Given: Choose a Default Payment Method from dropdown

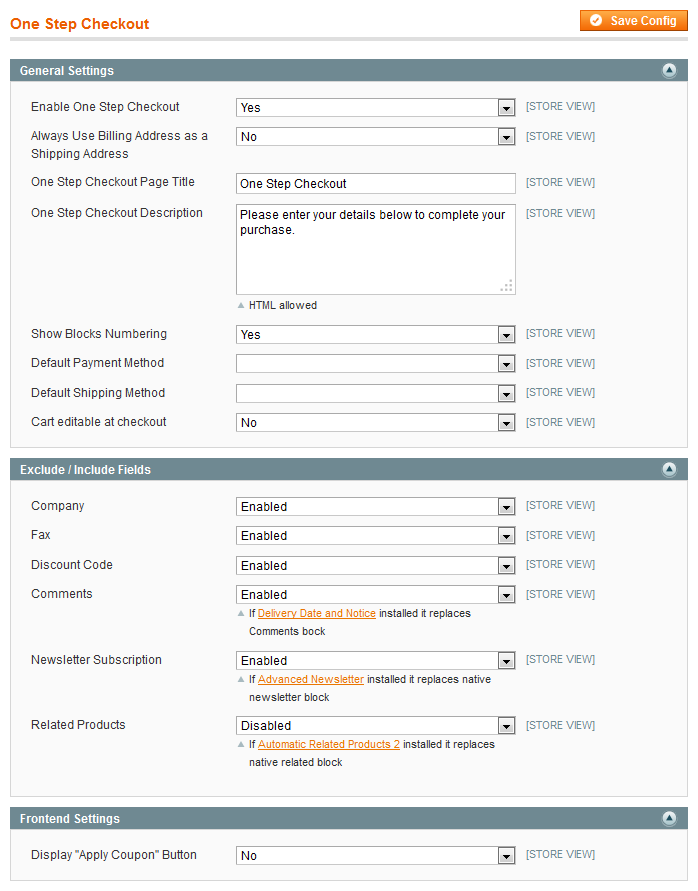Looking at the screenshot, I should click(376, 364).
